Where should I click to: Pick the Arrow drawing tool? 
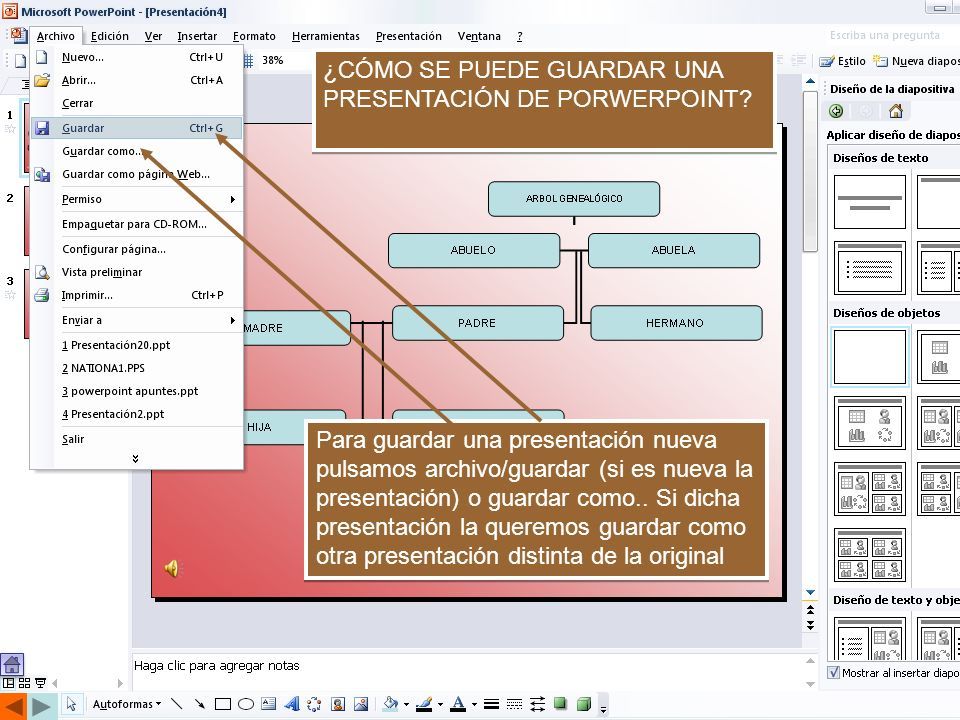[199, 704]
